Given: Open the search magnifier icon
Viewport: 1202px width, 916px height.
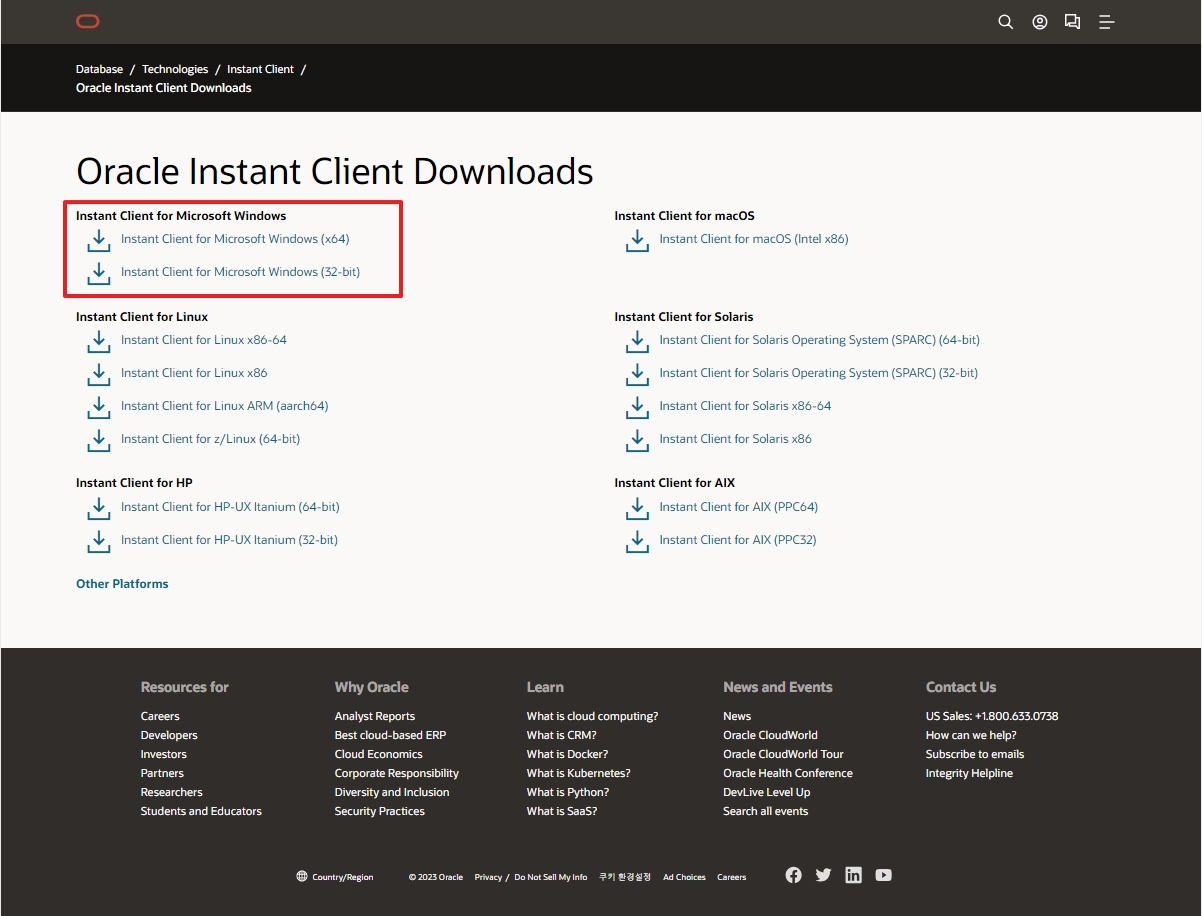Looking at the screenshot, I should pyautogui.click(x=1006, y=22).
